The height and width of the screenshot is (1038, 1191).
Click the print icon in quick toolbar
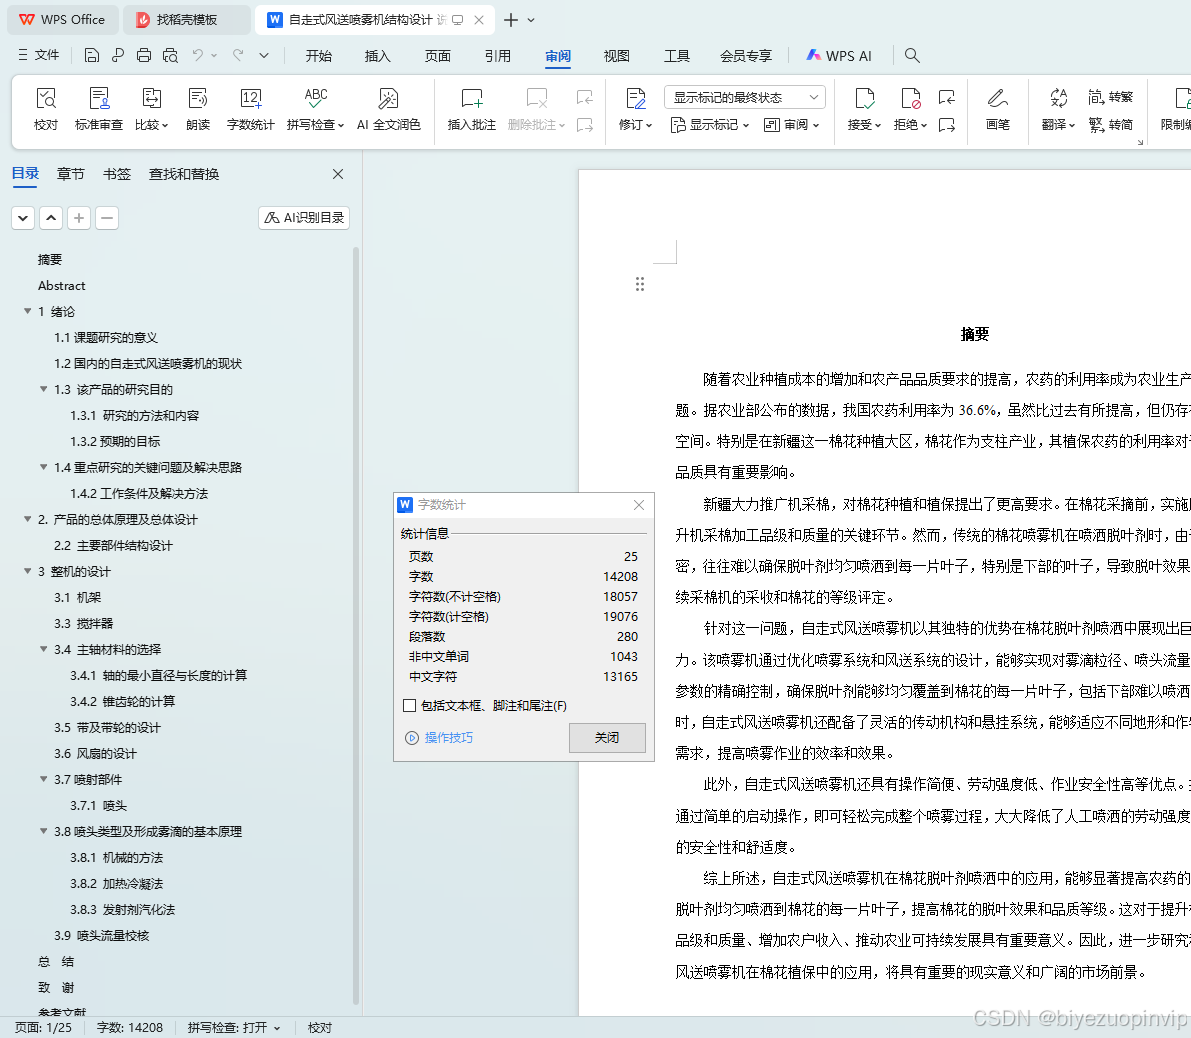click(144, 55)
